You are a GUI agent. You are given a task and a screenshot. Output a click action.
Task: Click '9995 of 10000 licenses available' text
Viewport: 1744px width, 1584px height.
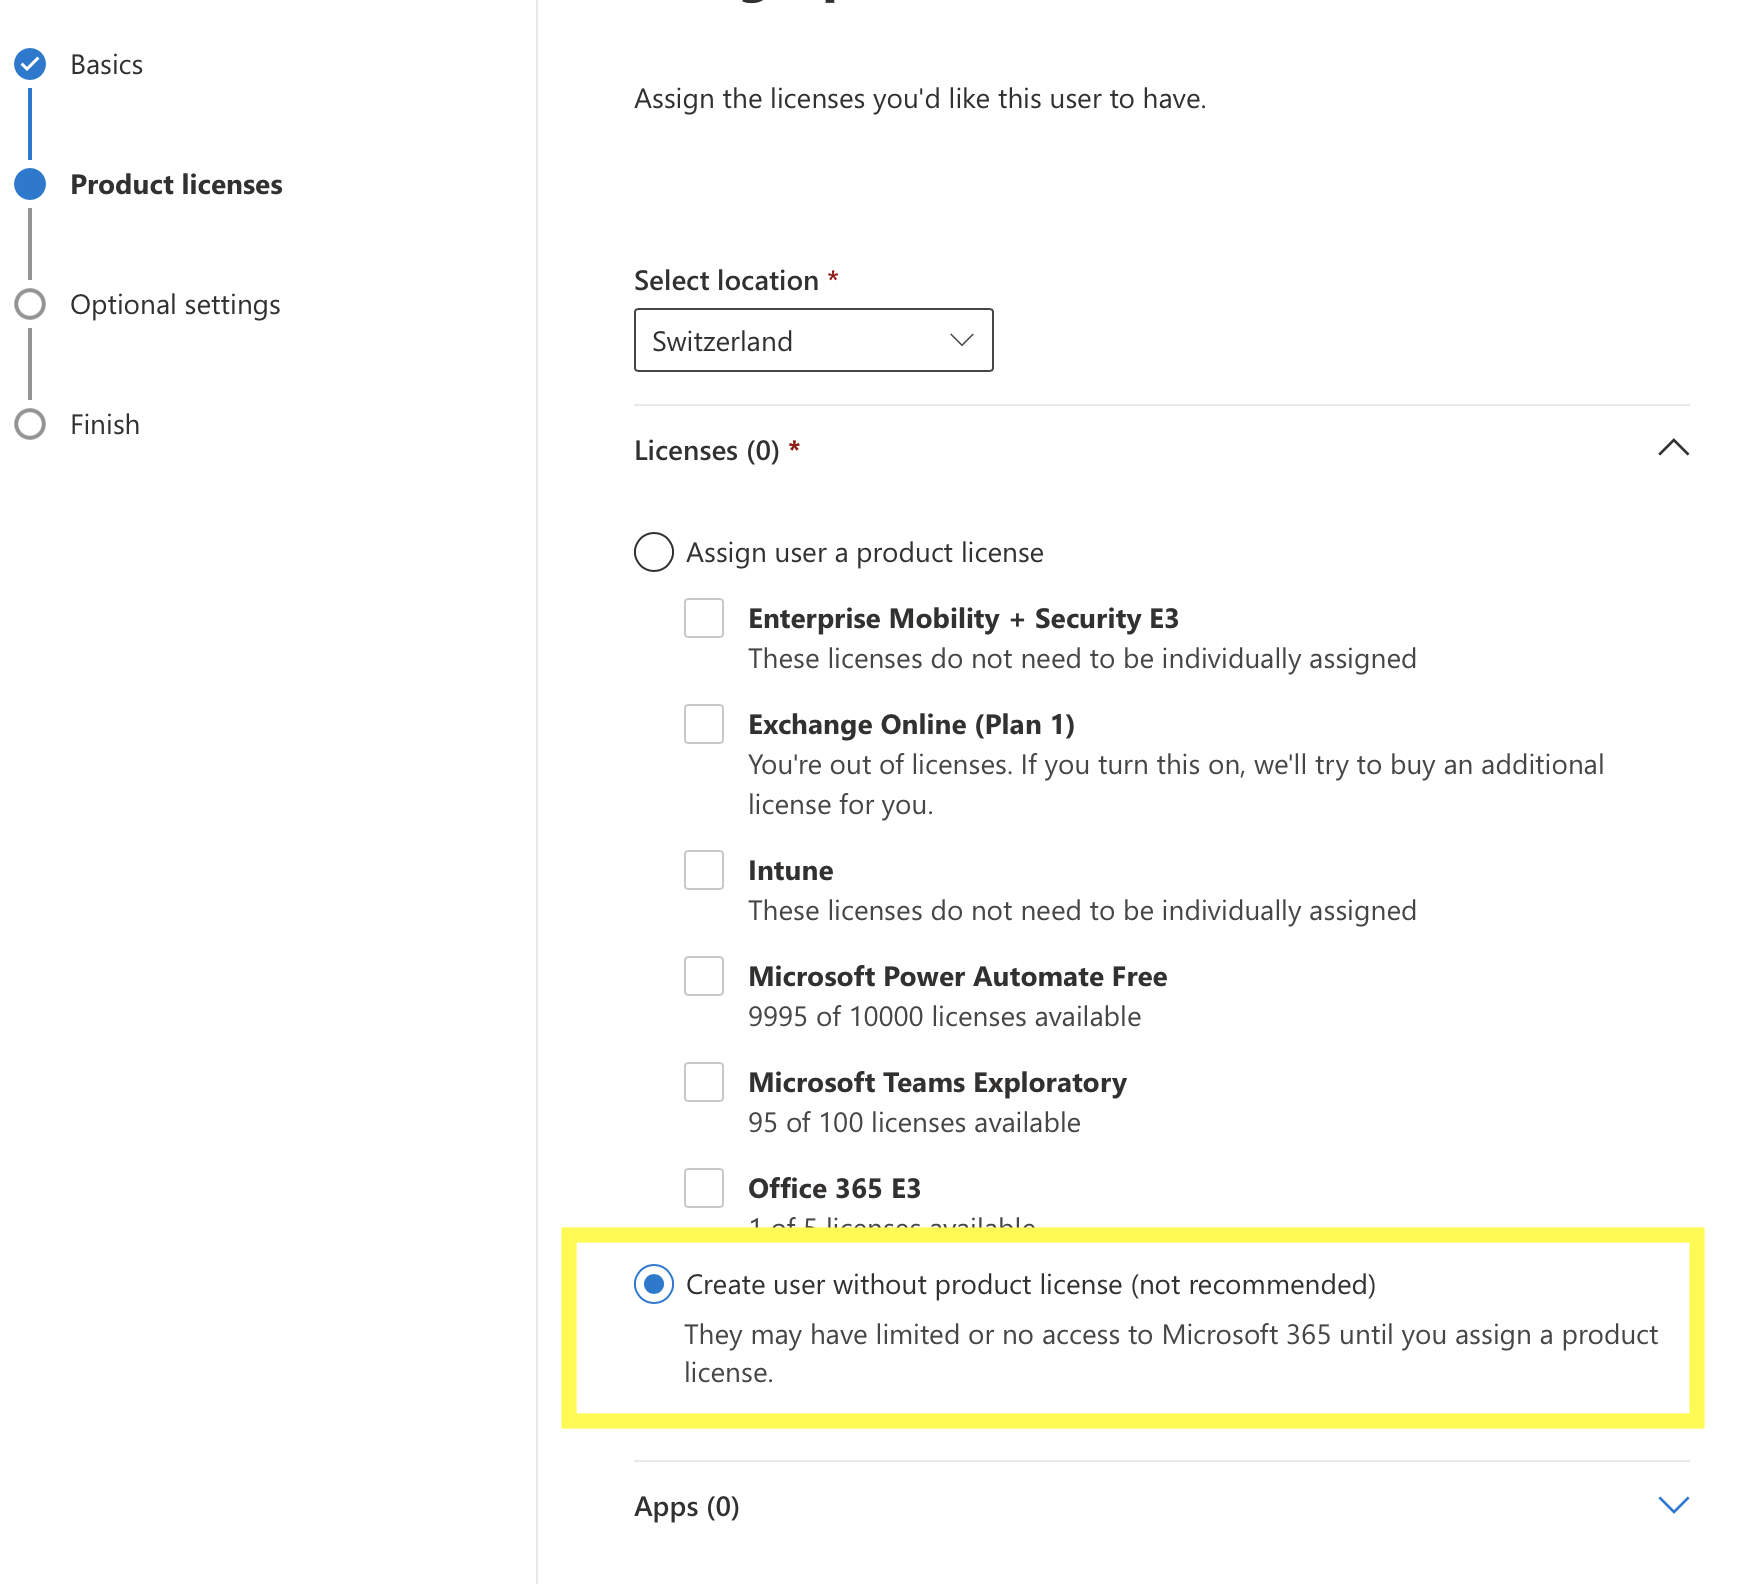[x=944, y=1017]
